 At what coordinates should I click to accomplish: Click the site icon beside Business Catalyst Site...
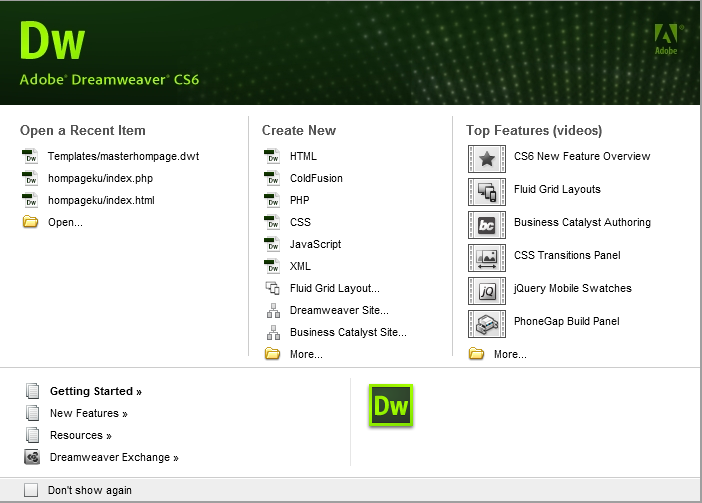click(273, 332)
